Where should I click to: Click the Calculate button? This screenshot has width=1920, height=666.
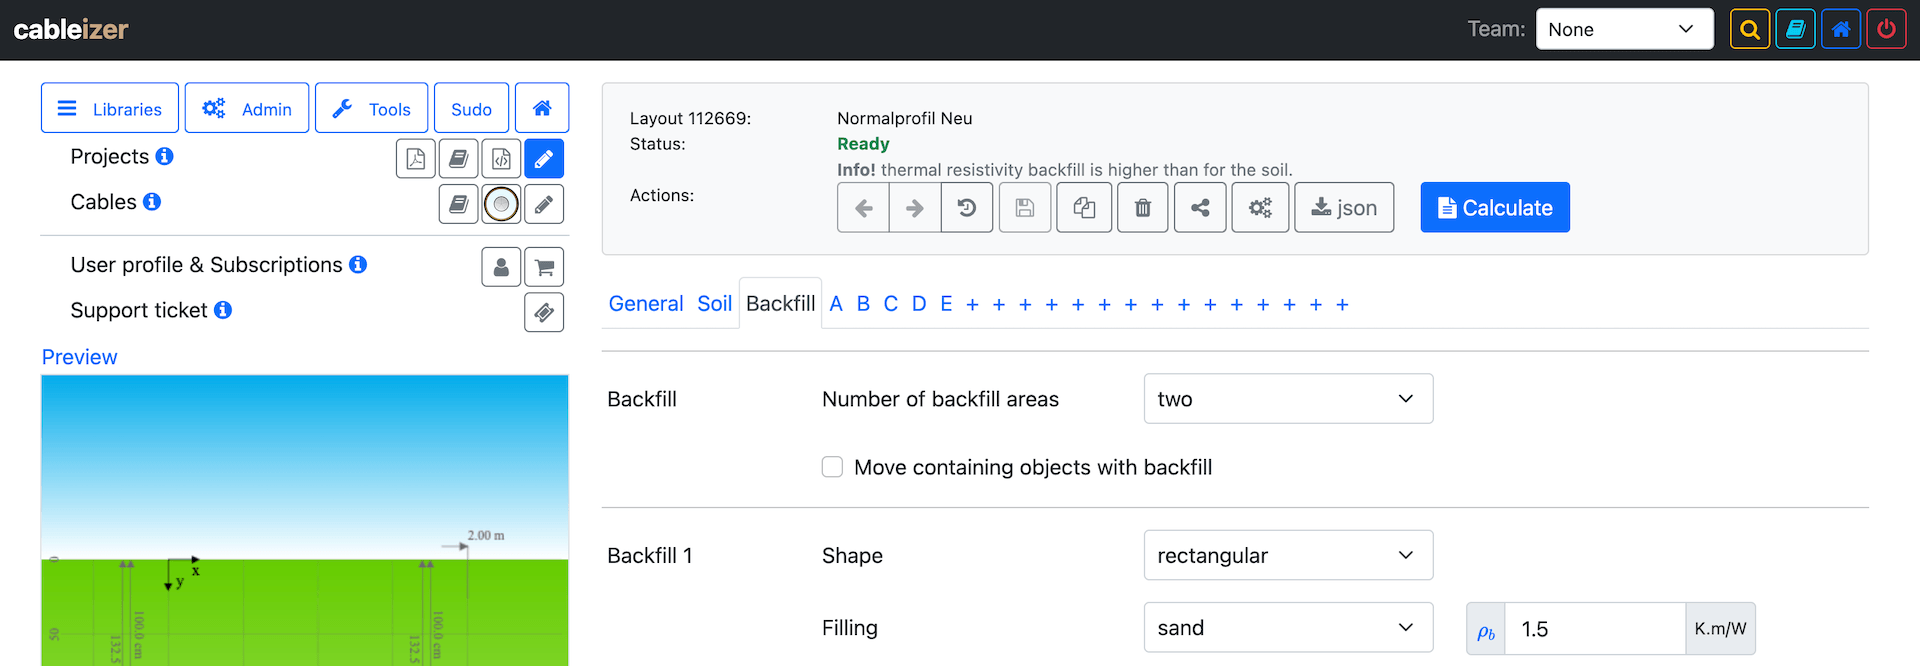[1495, 208]
